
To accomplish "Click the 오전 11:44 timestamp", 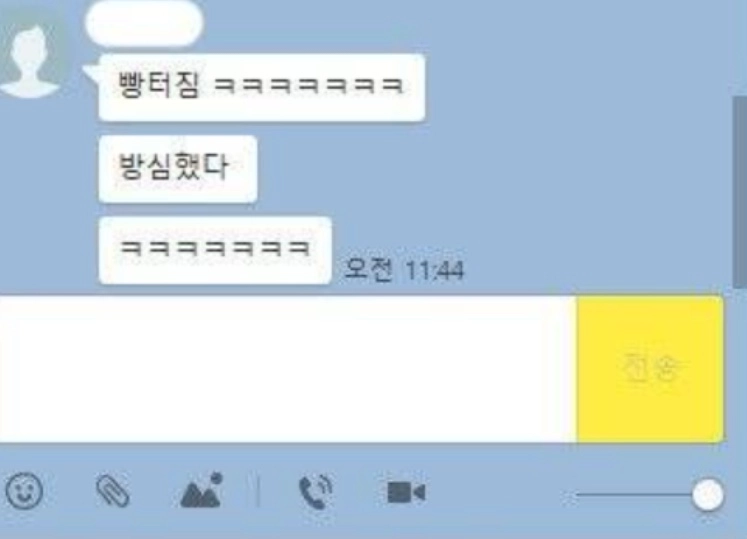I will coord(403,270).
